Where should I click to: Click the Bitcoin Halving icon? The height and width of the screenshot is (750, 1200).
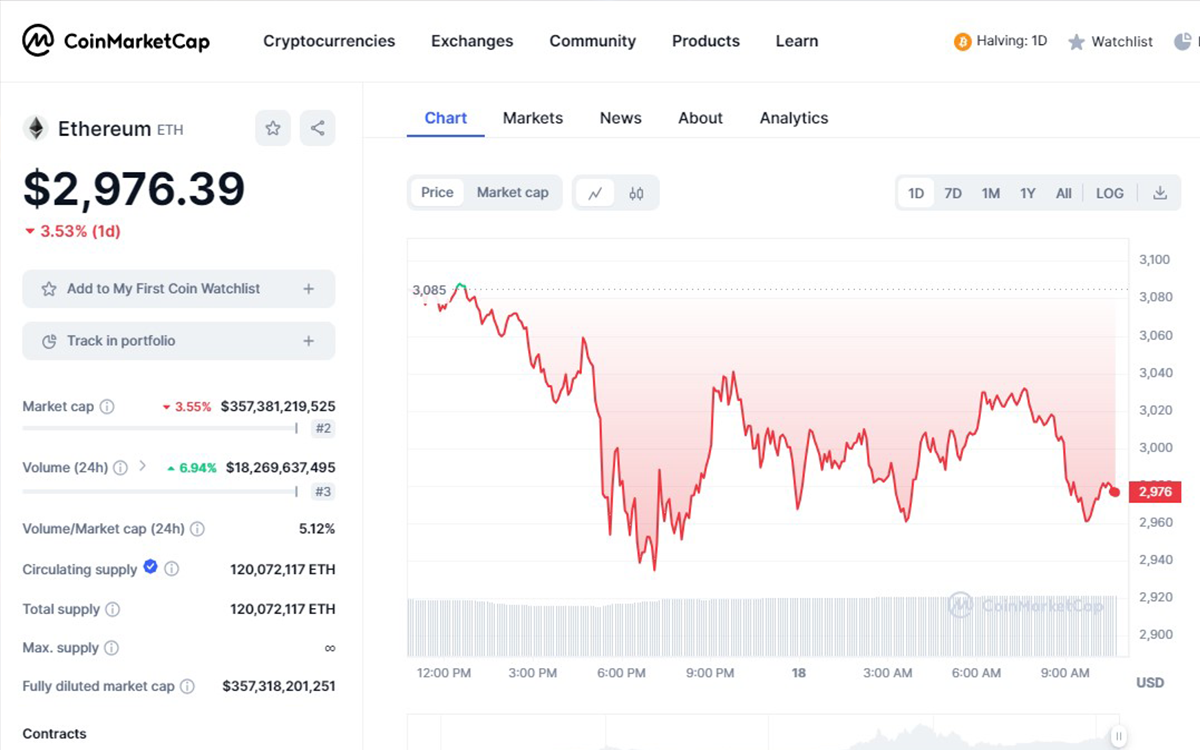coord(962,42)
